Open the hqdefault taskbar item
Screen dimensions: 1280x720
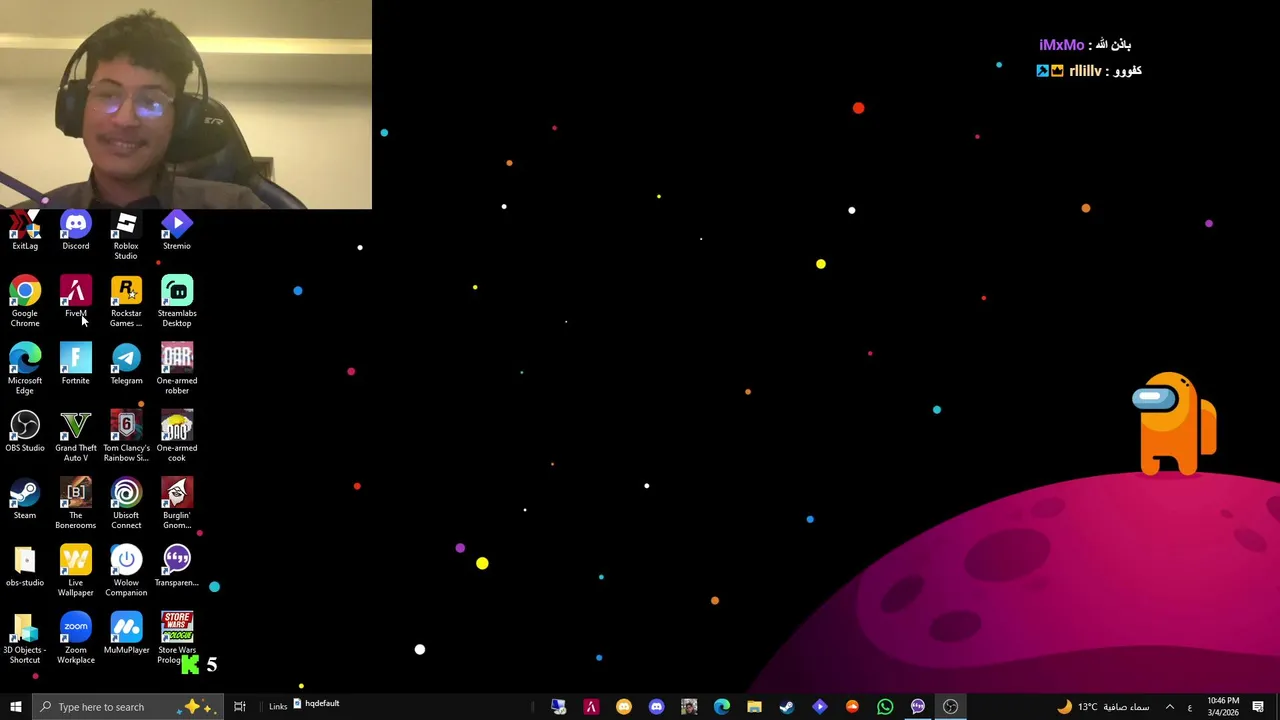click(316, 704)
